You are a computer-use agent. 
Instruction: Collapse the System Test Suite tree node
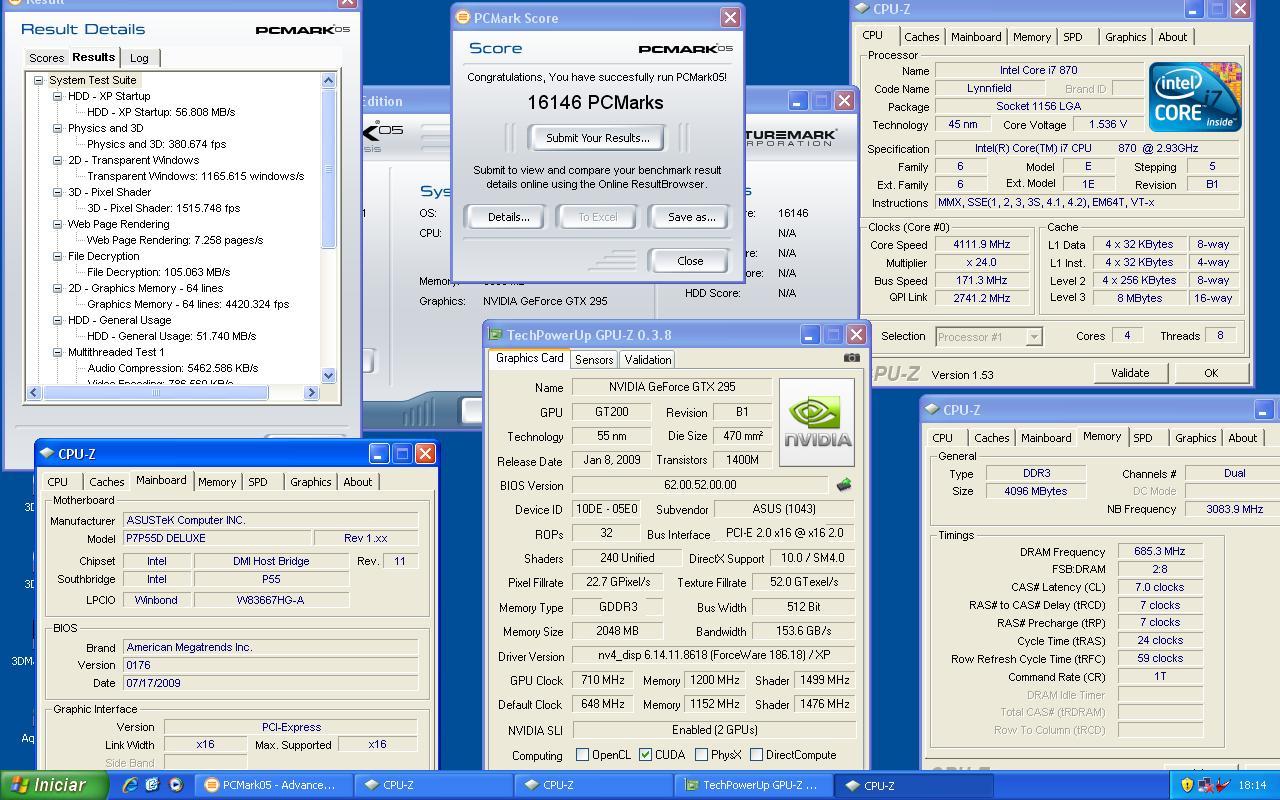click(38, 80)
